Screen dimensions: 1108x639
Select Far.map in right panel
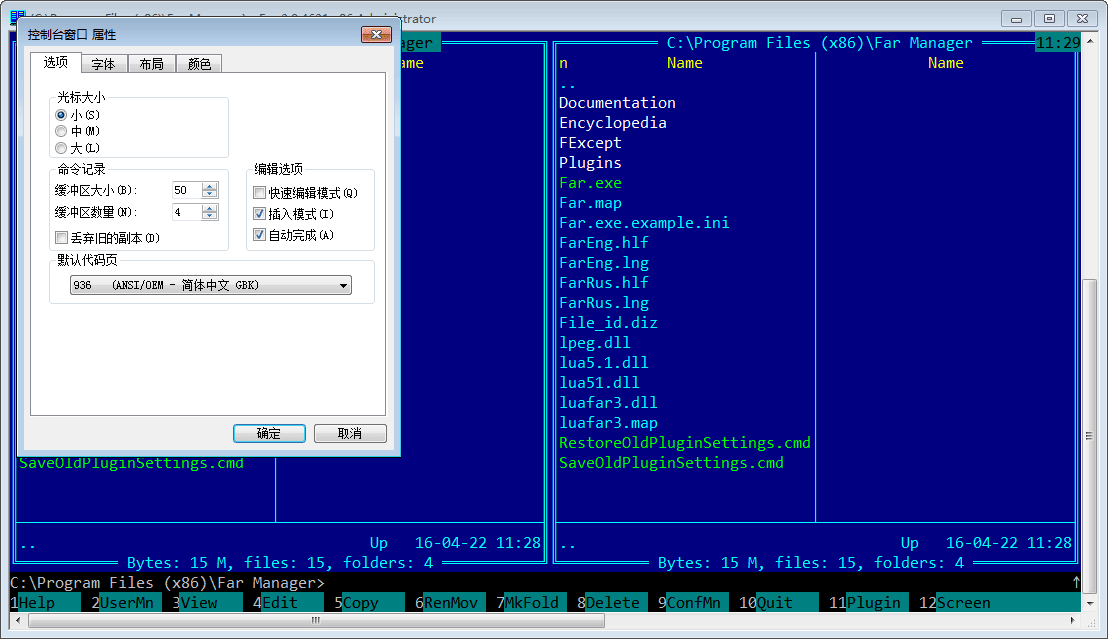coord(590,203)
